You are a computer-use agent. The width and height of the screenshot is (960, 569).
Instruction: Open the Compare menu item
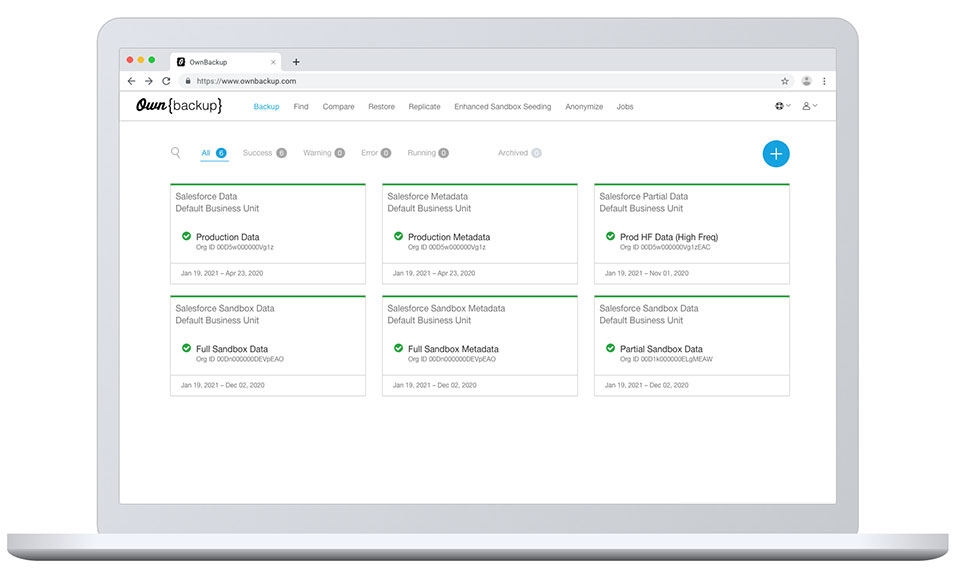pos(339,107)
